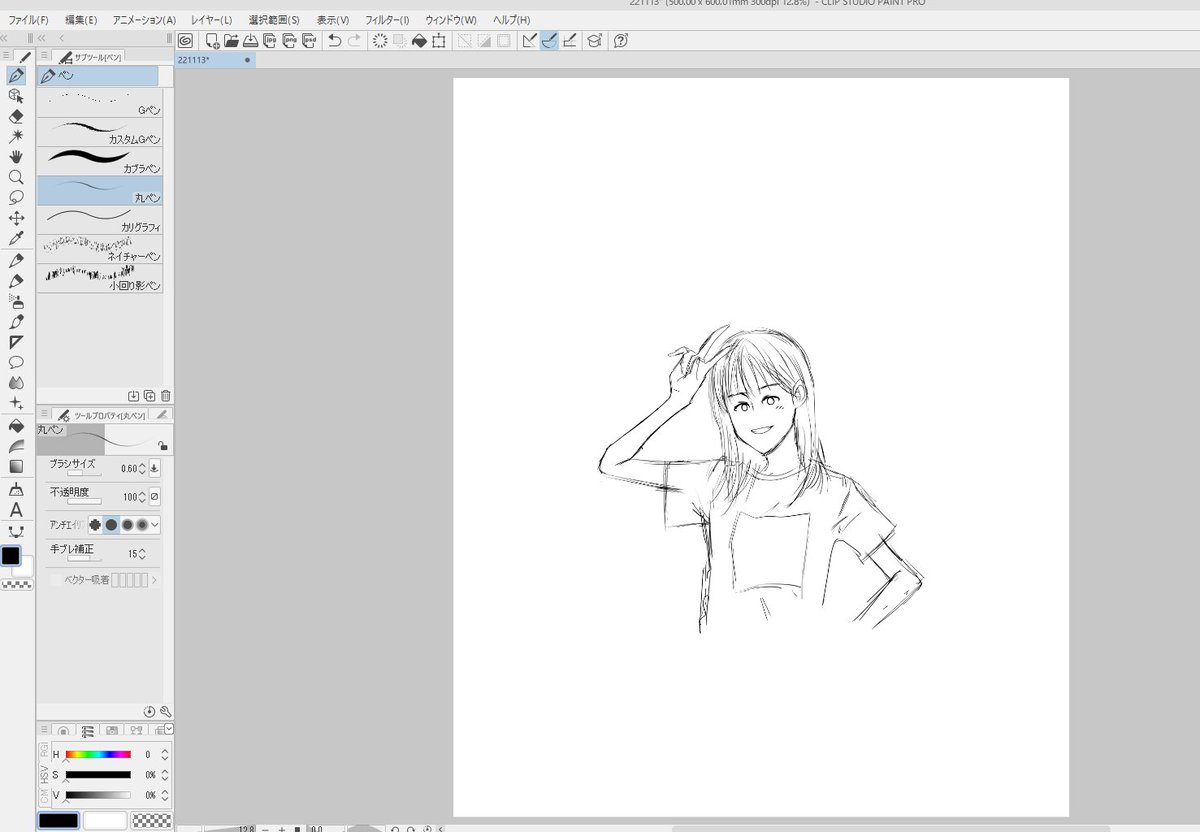Select the Text tool

tap(16, 510)
